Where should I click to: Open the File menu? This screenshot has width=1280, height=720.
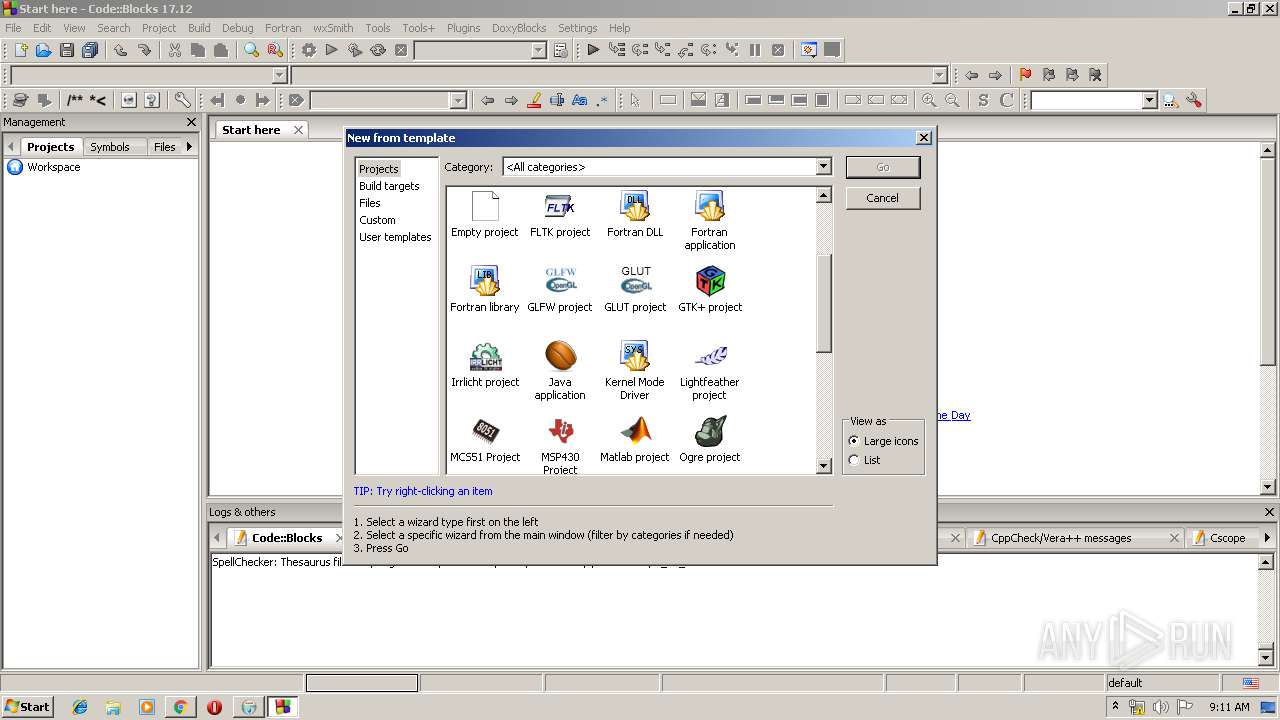click(x=13, y=28)
